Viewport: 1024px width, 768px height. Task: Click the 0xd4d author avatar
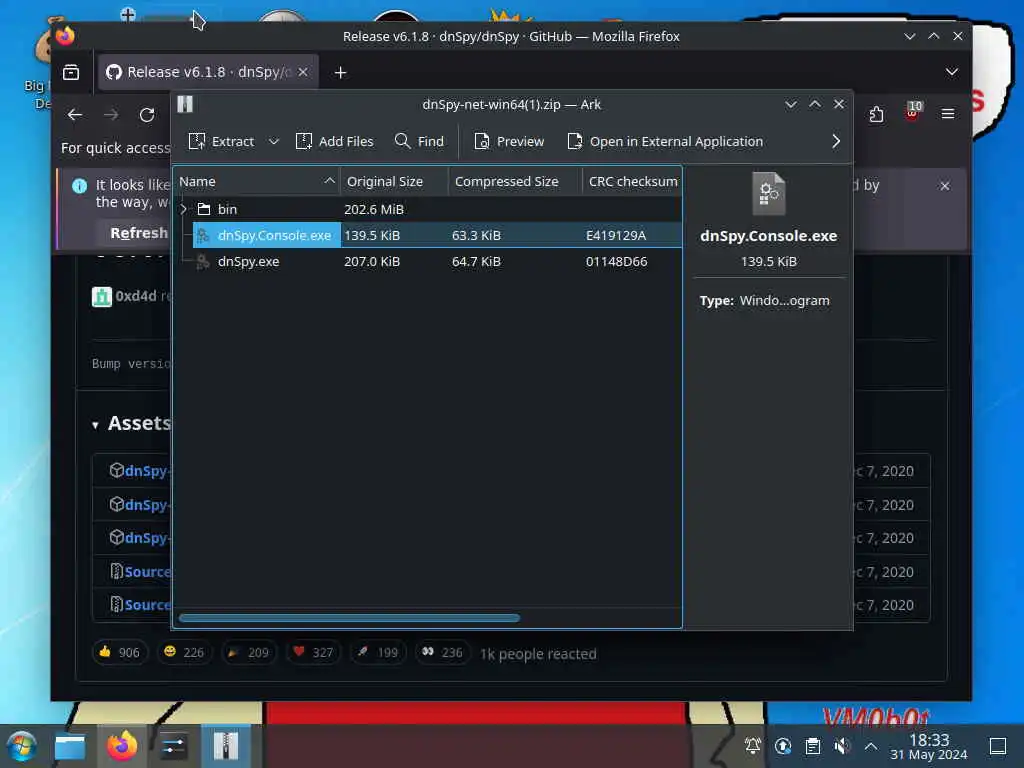coord(102,296)
